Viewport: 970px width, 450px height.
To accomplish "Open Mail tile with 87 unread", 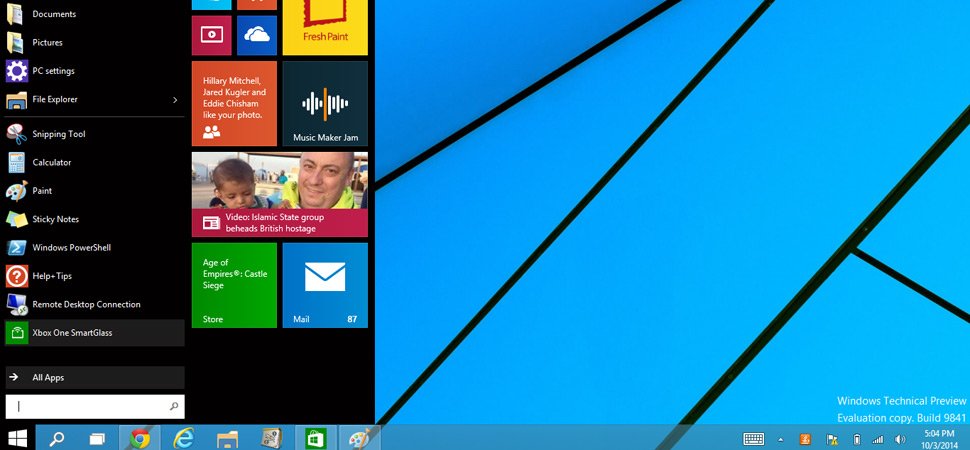I will pos(325,285).
